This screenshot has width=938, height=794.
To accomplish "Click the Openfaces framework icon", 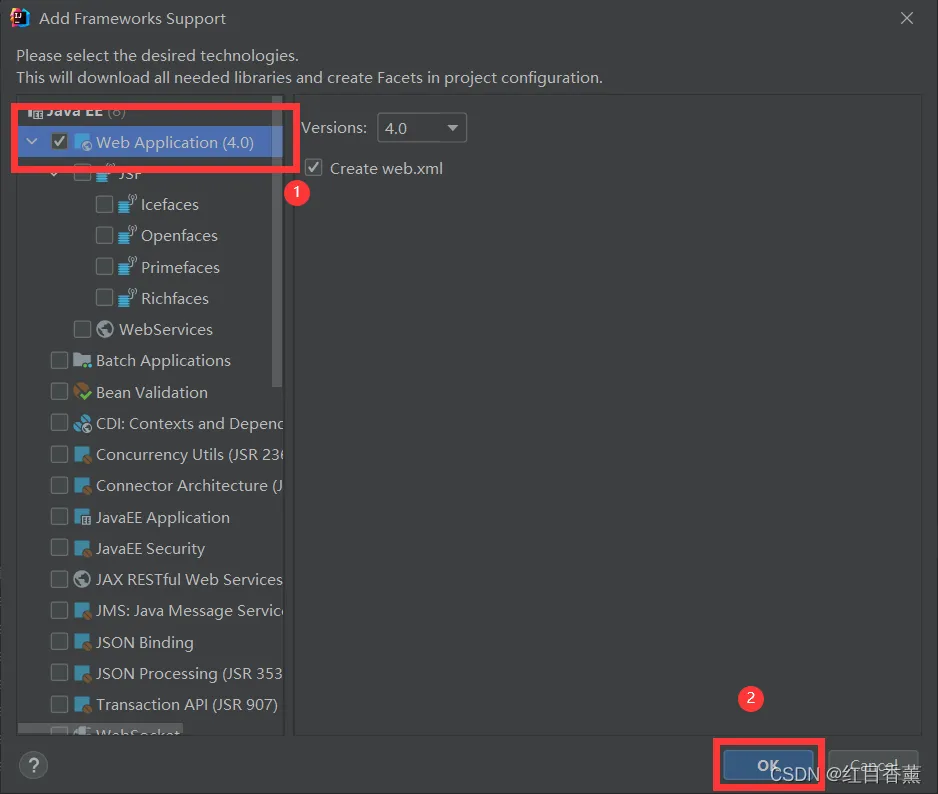I will point(127,235).
